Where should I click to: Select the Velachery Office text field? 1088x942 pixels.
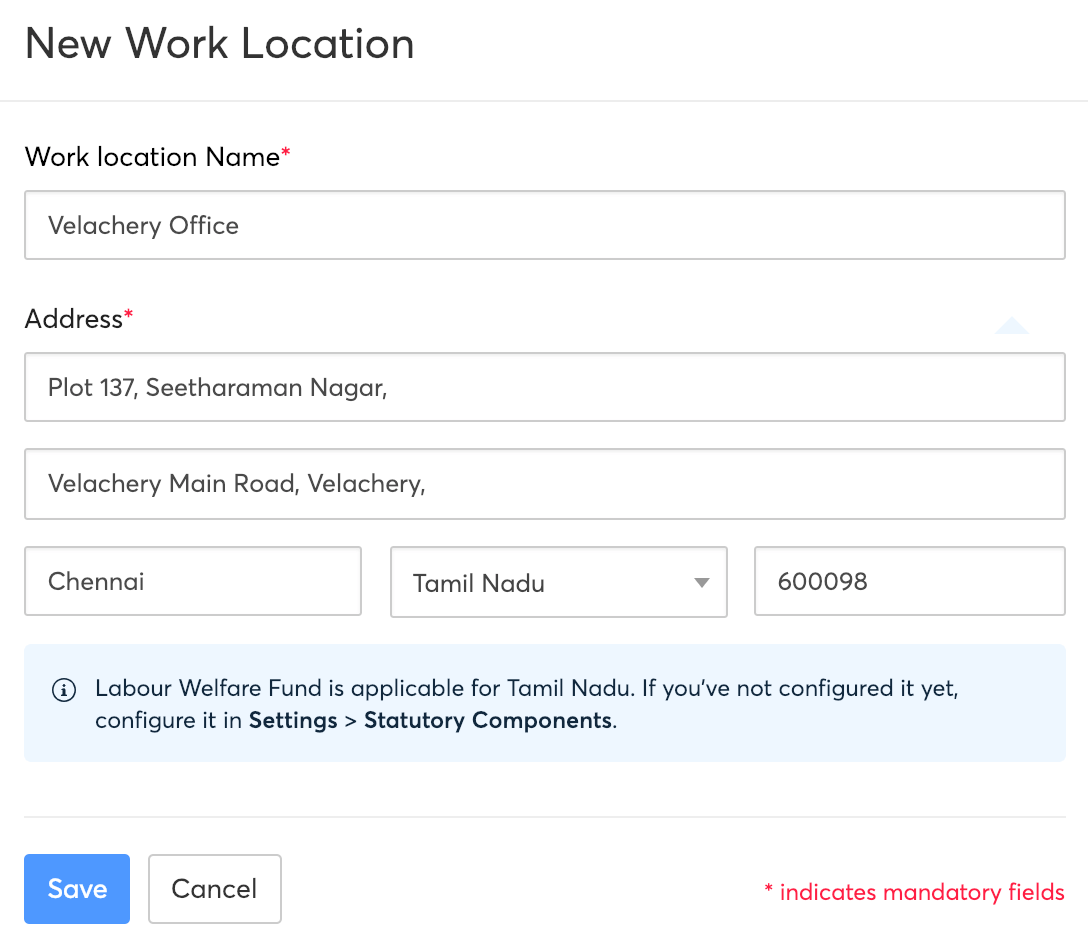point(544,225)
